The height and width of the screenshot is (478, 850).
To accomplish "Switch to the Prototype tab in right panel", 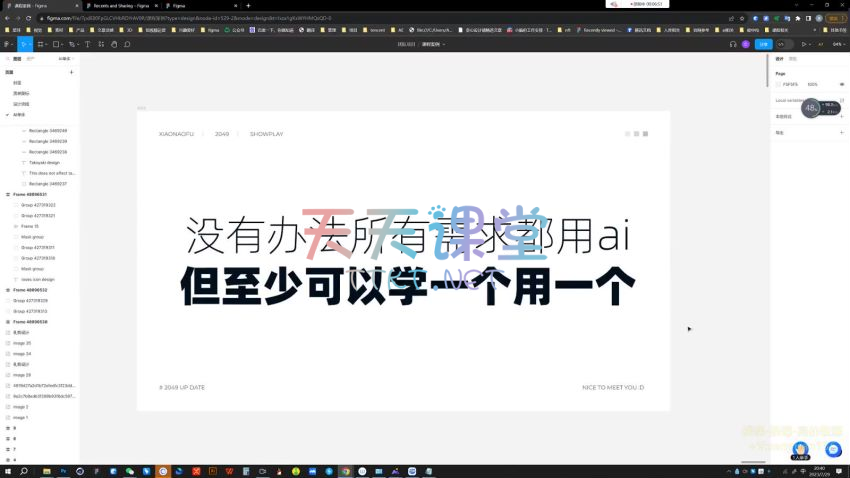I will click(x=793, y=59).
